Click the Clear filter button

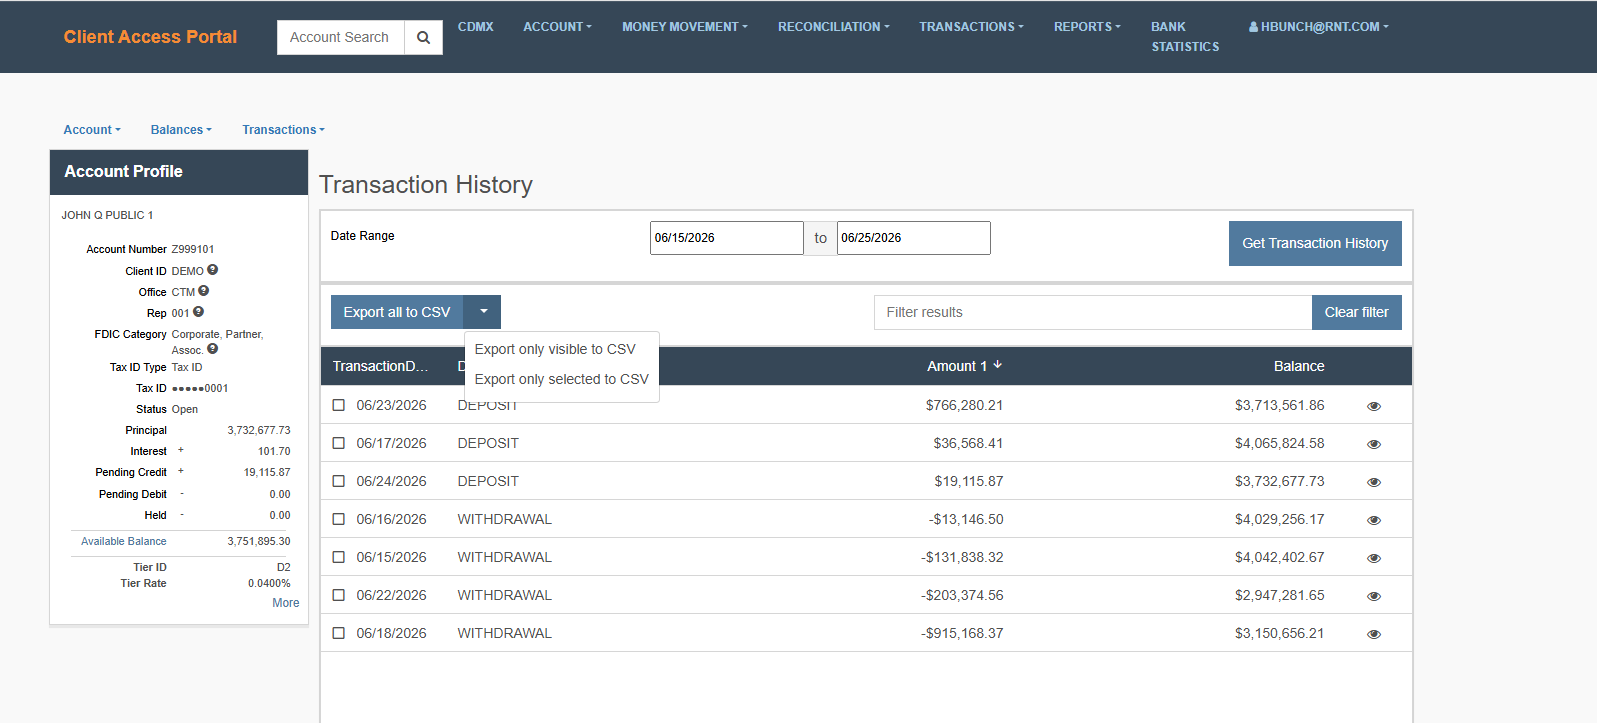coord(1356,312)
